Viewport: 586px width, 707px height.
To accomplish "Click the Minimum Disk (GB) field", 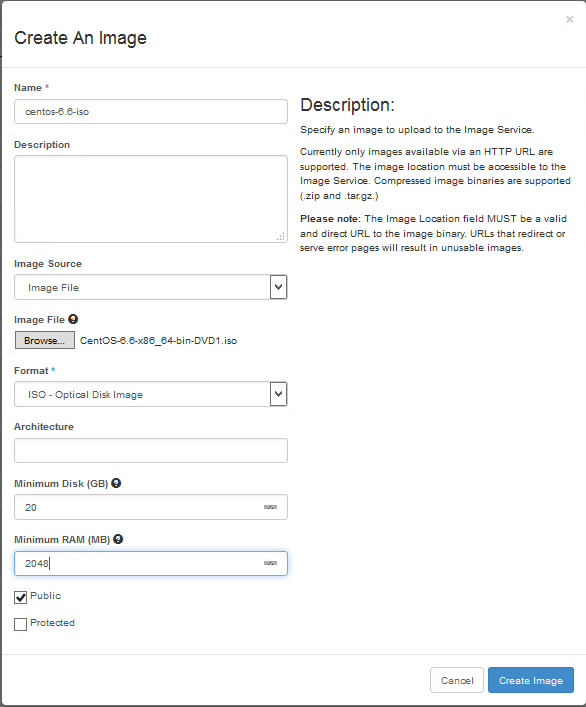I will pyautogui.click(x=151, y=507).
